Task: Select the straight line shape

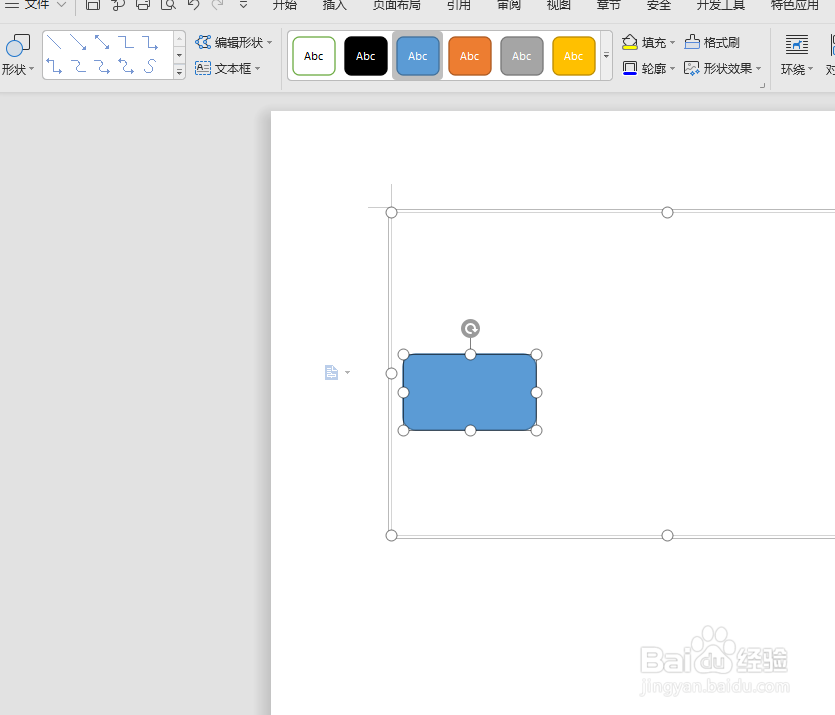Action: pos(54,42)
